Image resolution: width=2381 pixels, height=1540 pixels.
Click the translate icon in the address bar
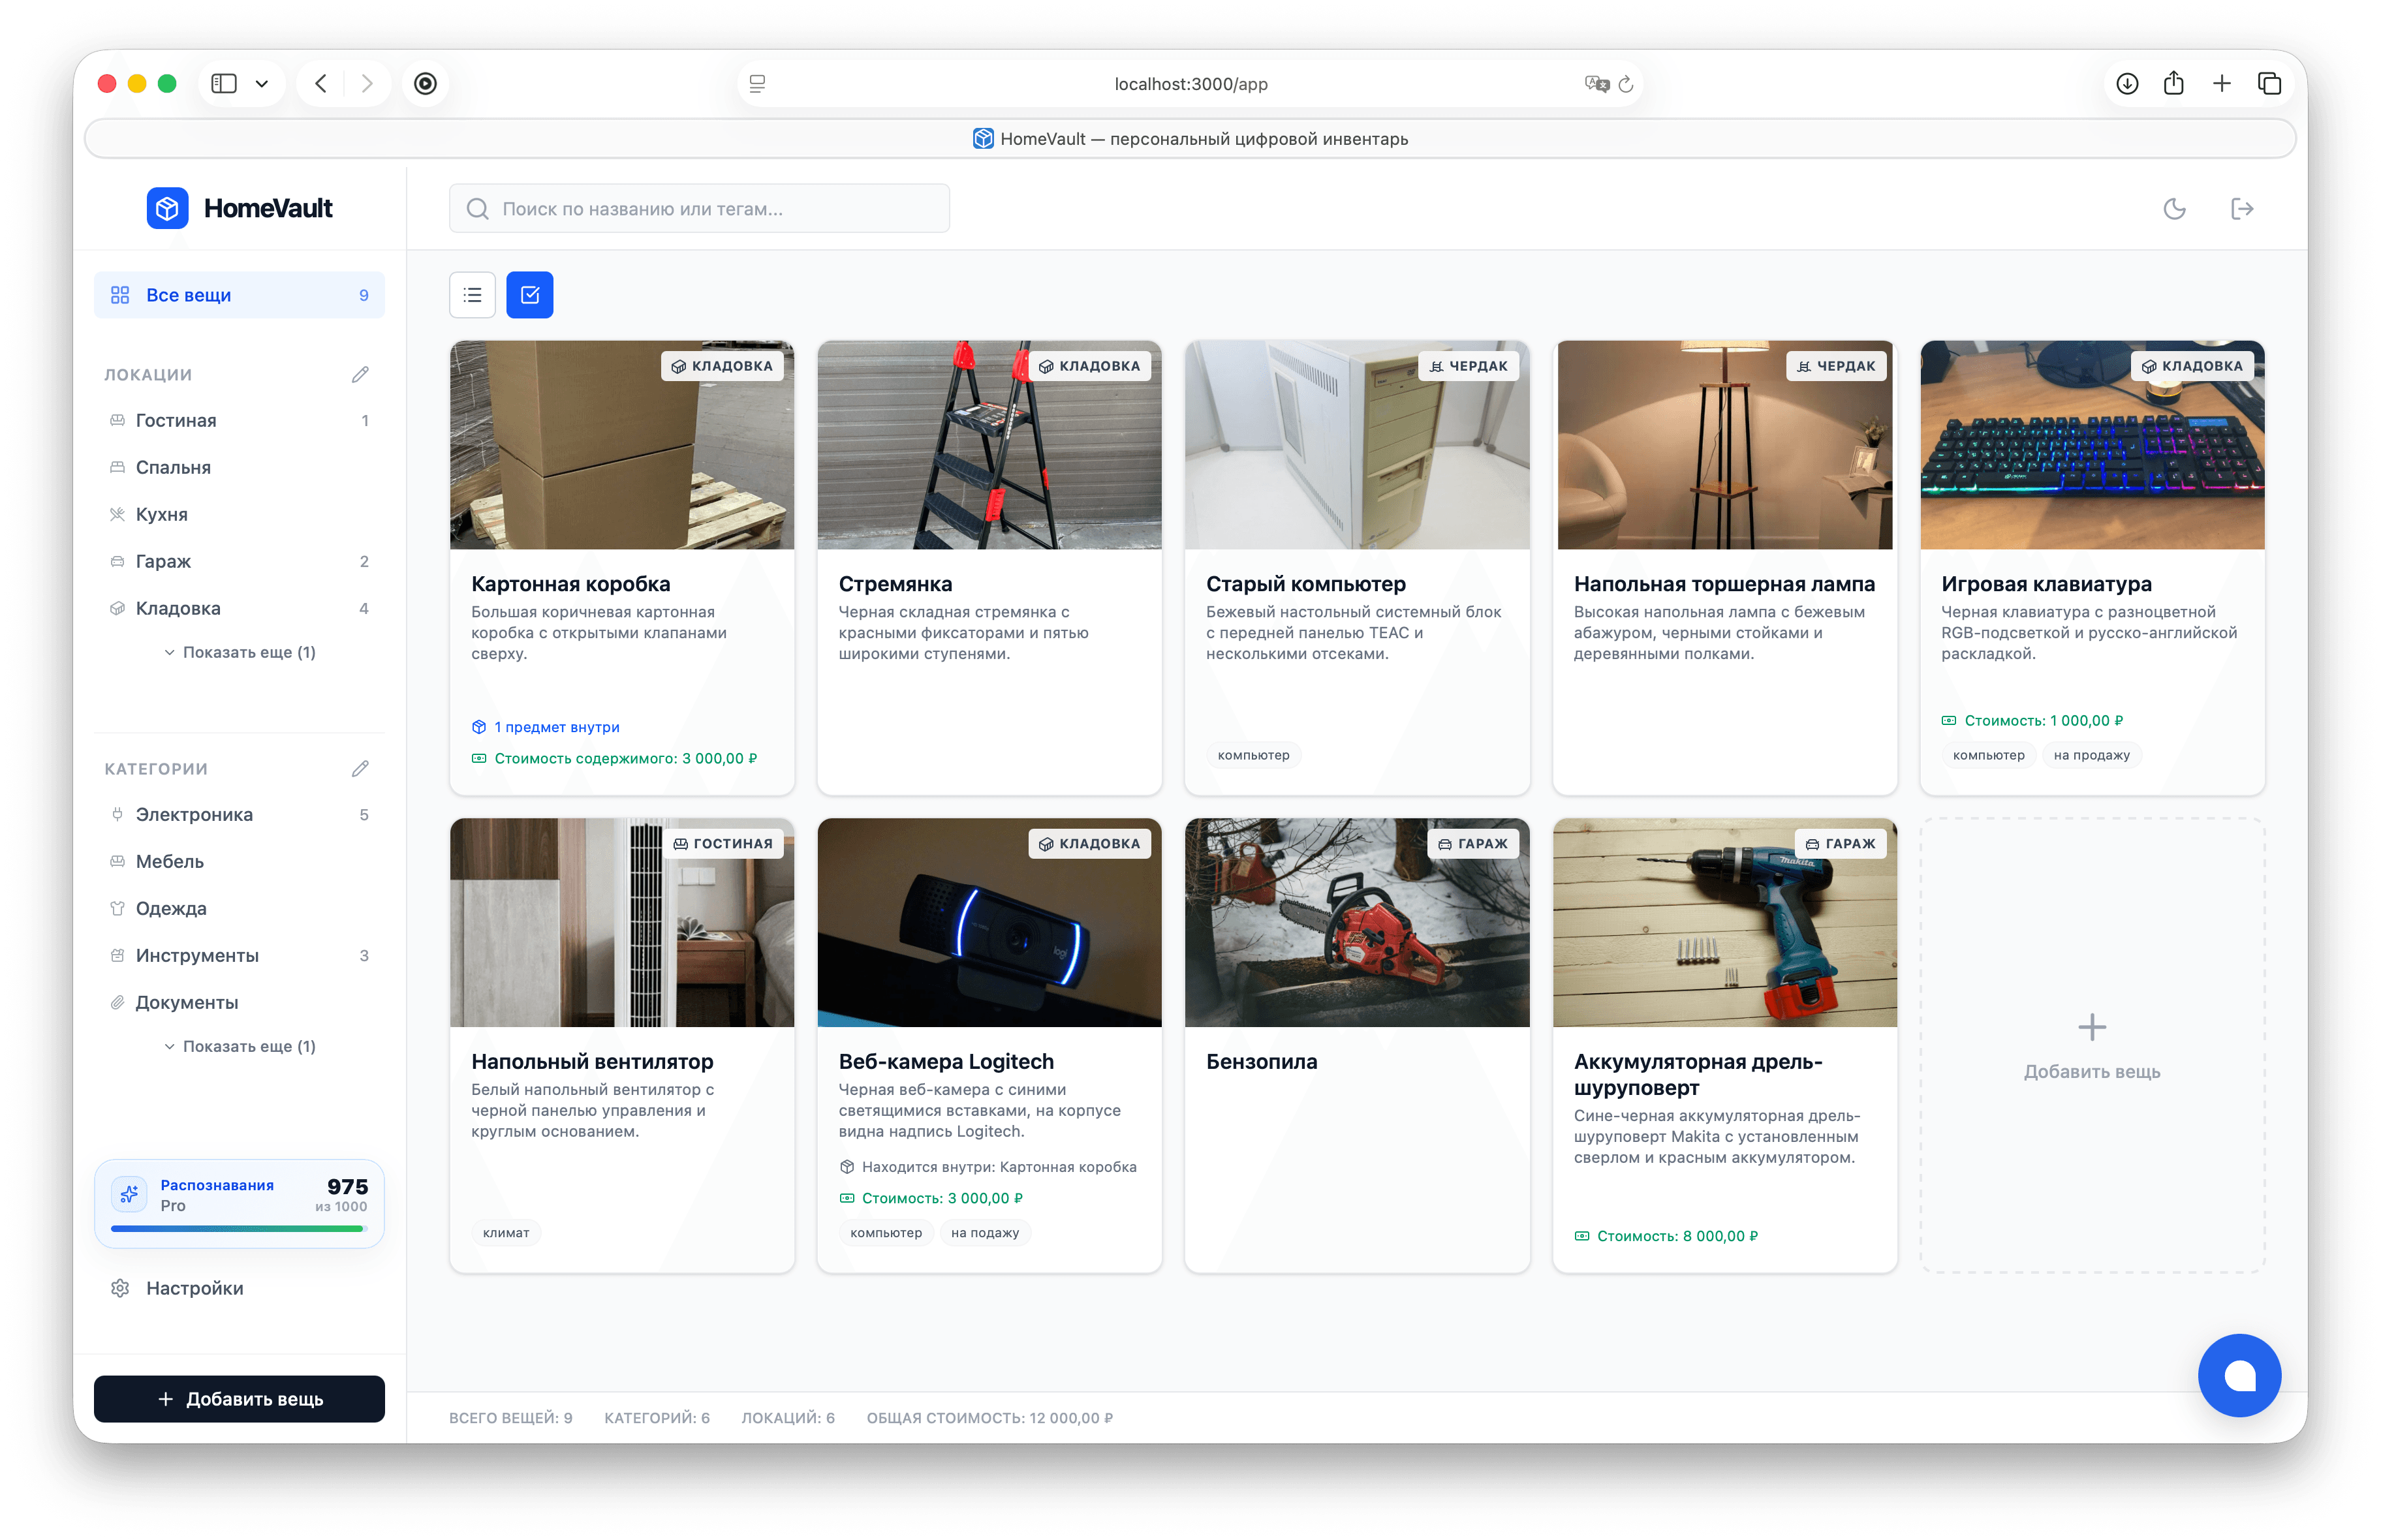point(1596,84)
